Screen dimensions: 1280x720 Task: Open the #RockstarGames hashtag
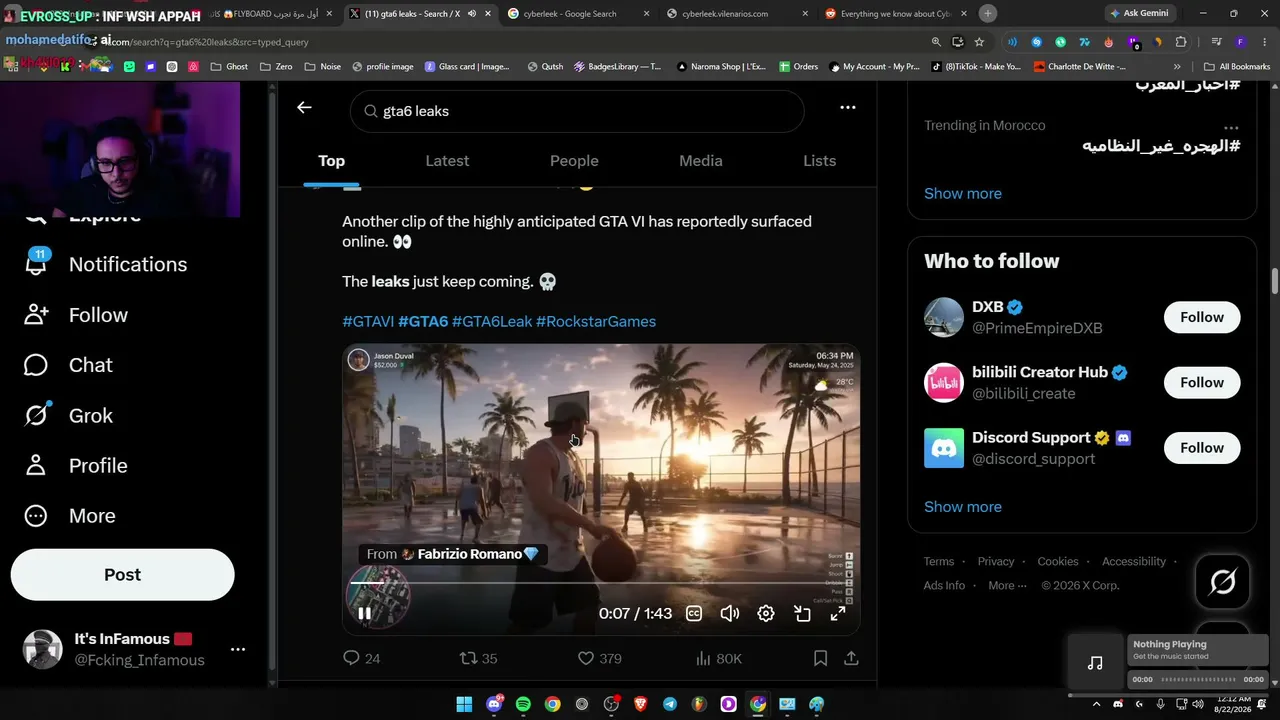click(596, 322)
